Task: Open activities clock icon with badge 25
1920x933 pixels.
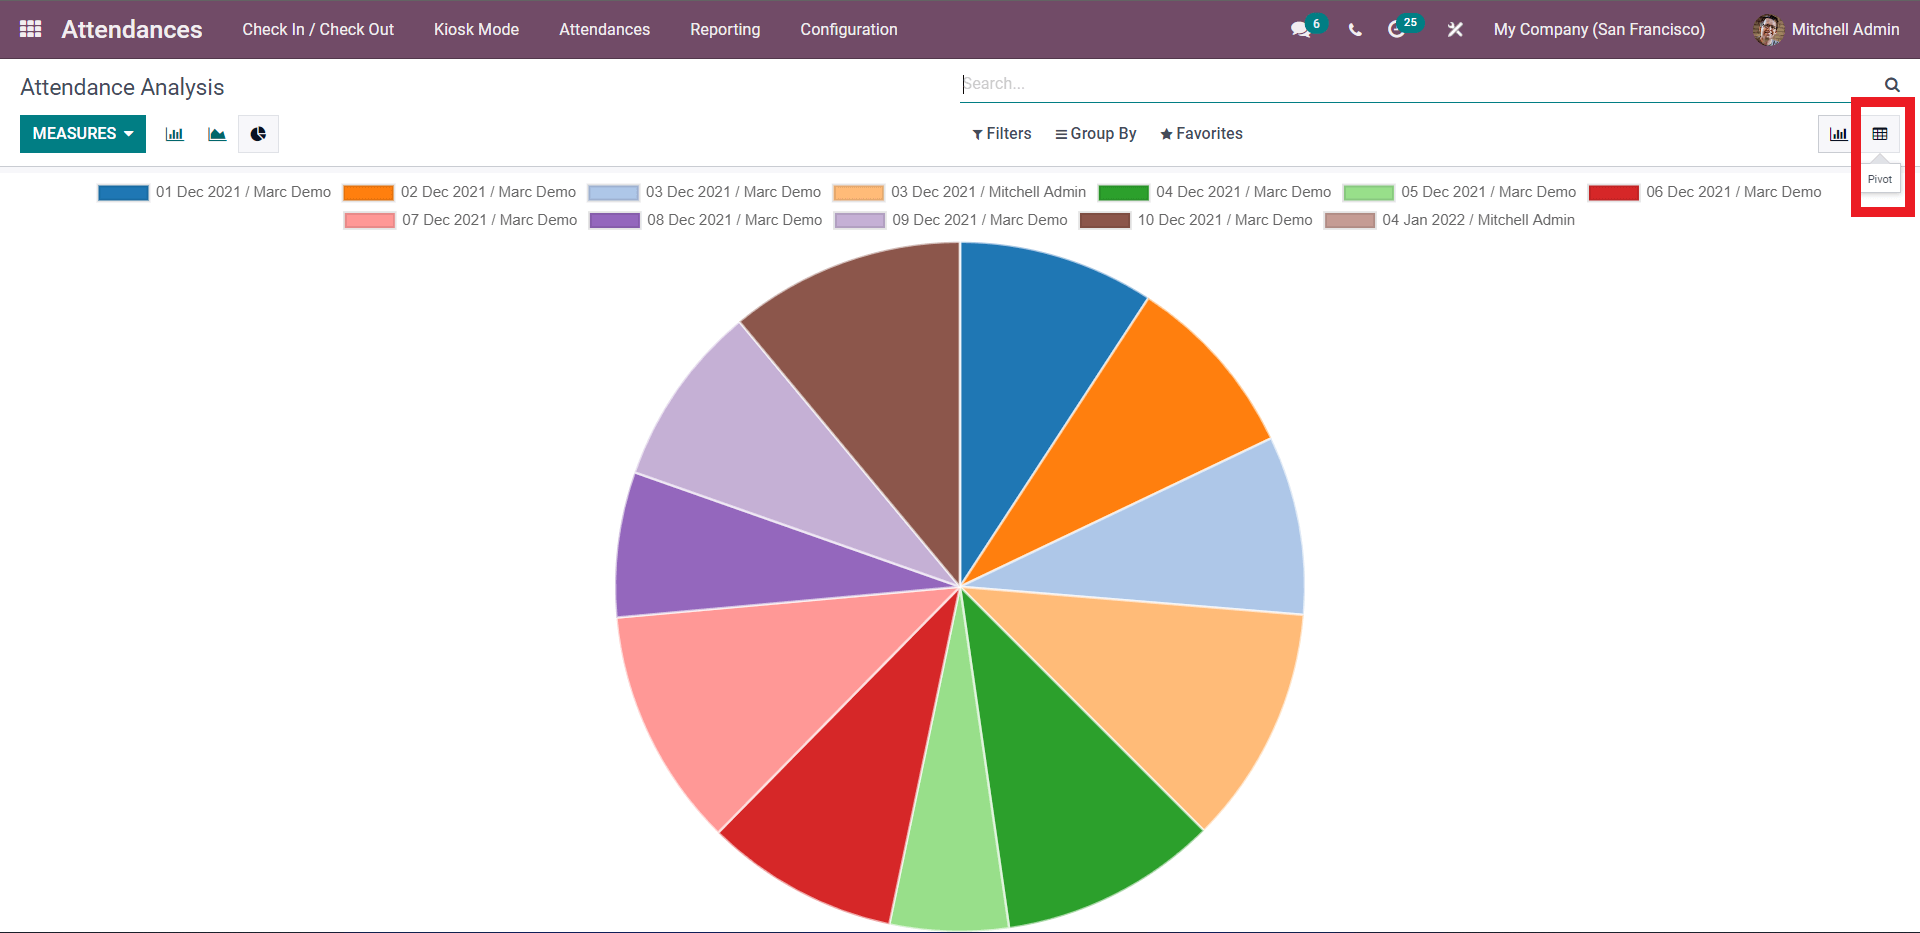Action: (x=1396, y=30)
